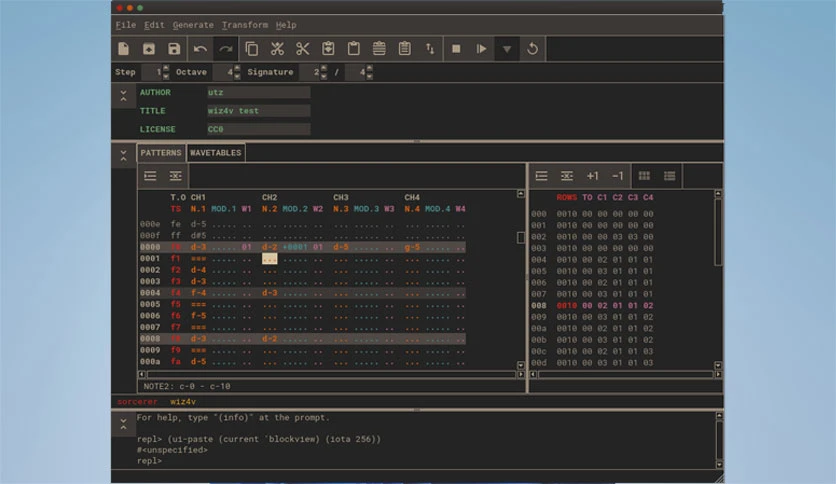This screenshot has width=836, height=484.
Task: Click the circular reload arrow icon
Action: (532, 49)
